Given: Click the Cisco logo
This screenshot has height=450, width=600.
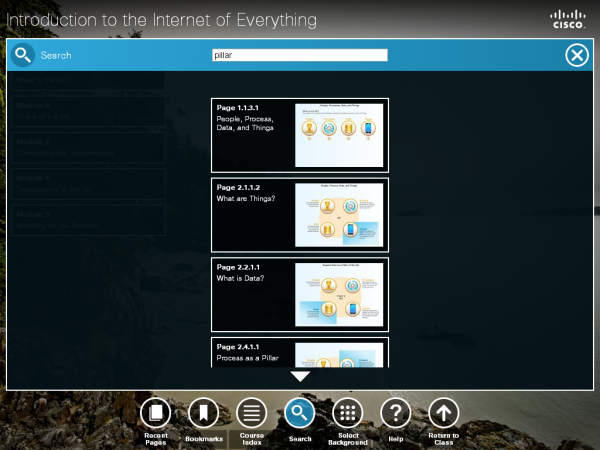Looking at the screenshot, I should [x=568, y=19].
